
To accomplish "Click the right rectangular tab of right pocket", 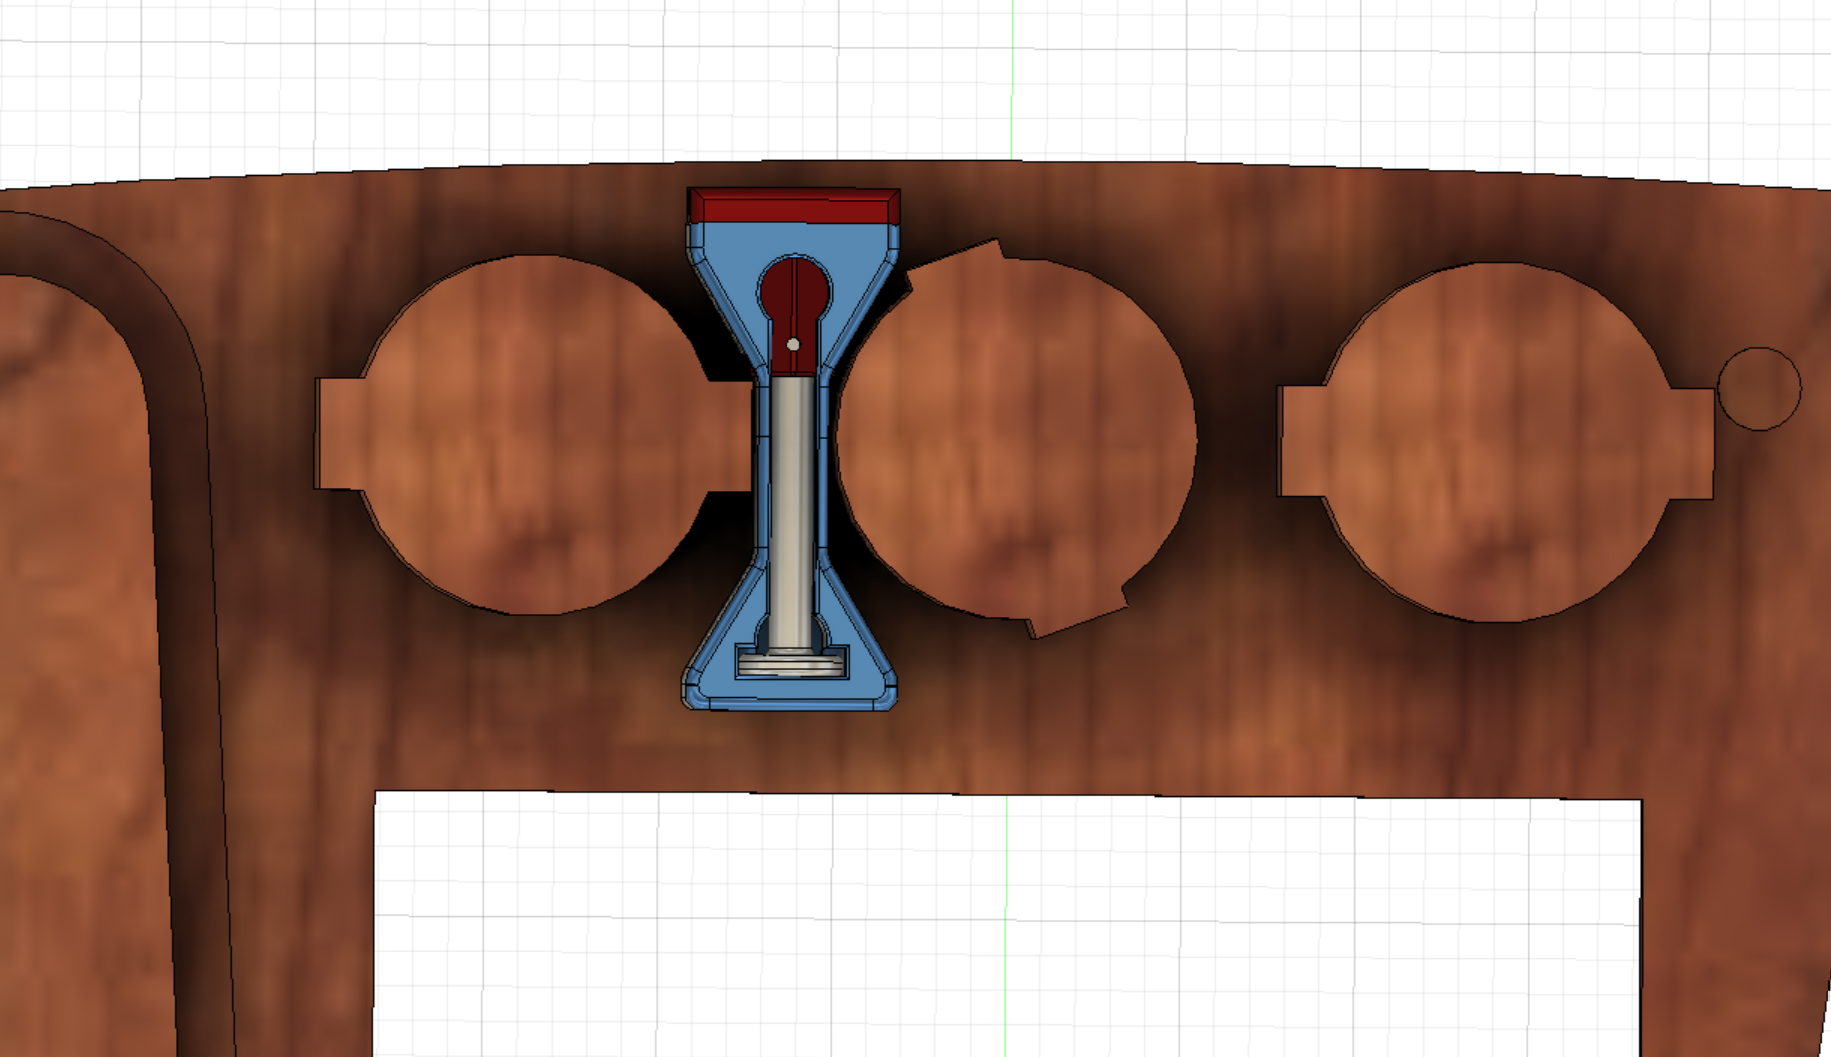I will [1692, 443].
